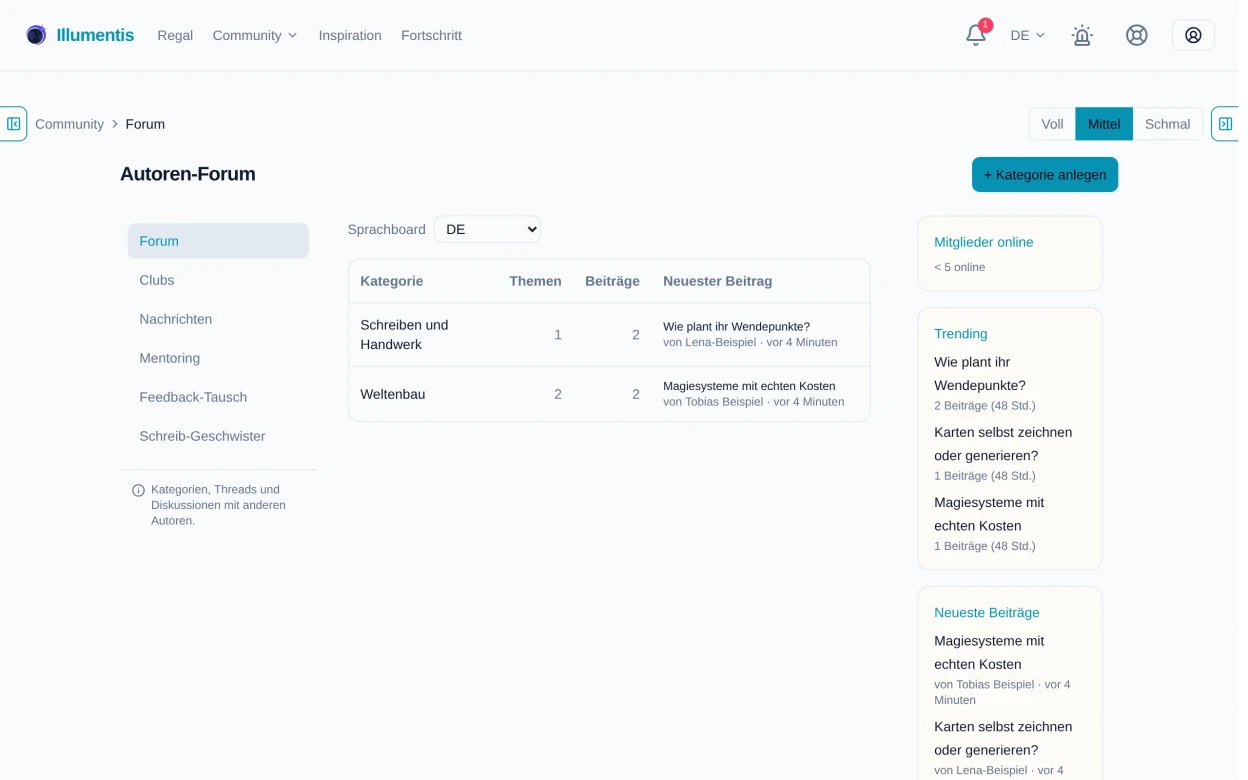This screenshot has height=780, width=1248.
Task: Select the Mittel layout width
Action: pos(1104,124)
